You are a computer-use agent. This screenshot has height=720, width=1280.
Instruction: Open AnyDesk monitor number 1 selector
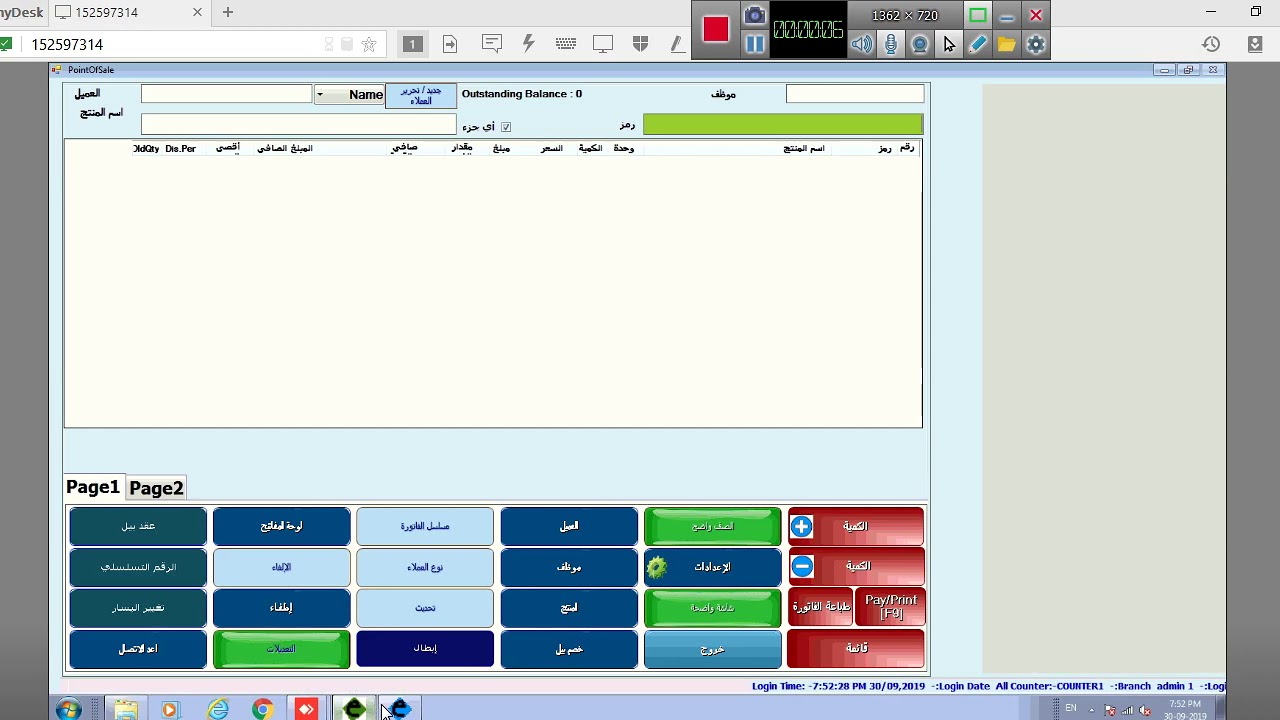tap(412, 44)
